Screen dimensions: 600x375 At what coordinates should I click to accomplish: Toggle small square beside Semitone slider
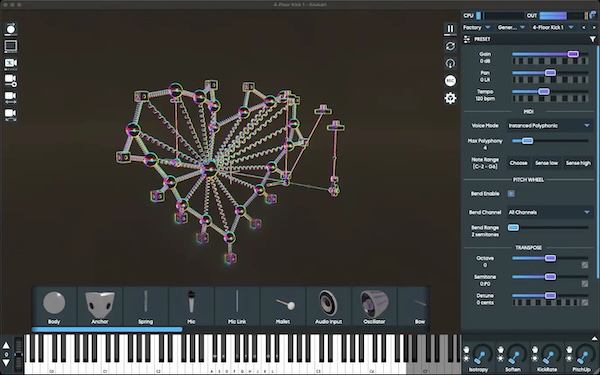[585, 284]
